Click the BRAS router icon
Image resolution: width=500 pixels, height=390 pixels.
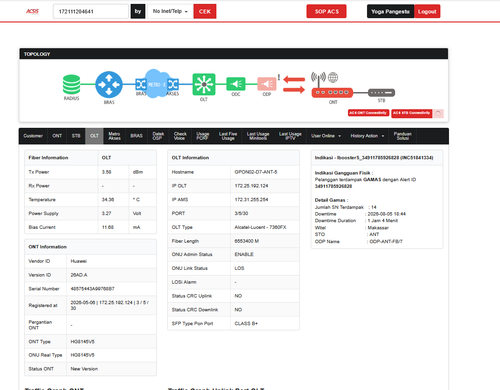[x=109, y=85]
